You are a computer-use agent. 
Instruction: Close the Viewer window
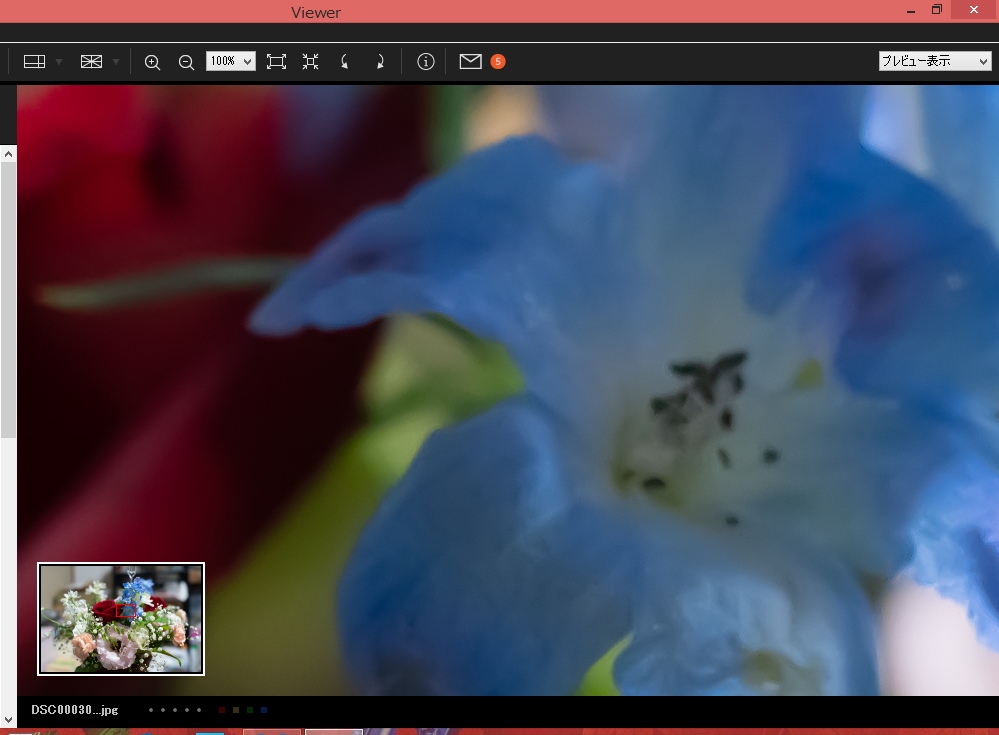[x=974, y=9]
